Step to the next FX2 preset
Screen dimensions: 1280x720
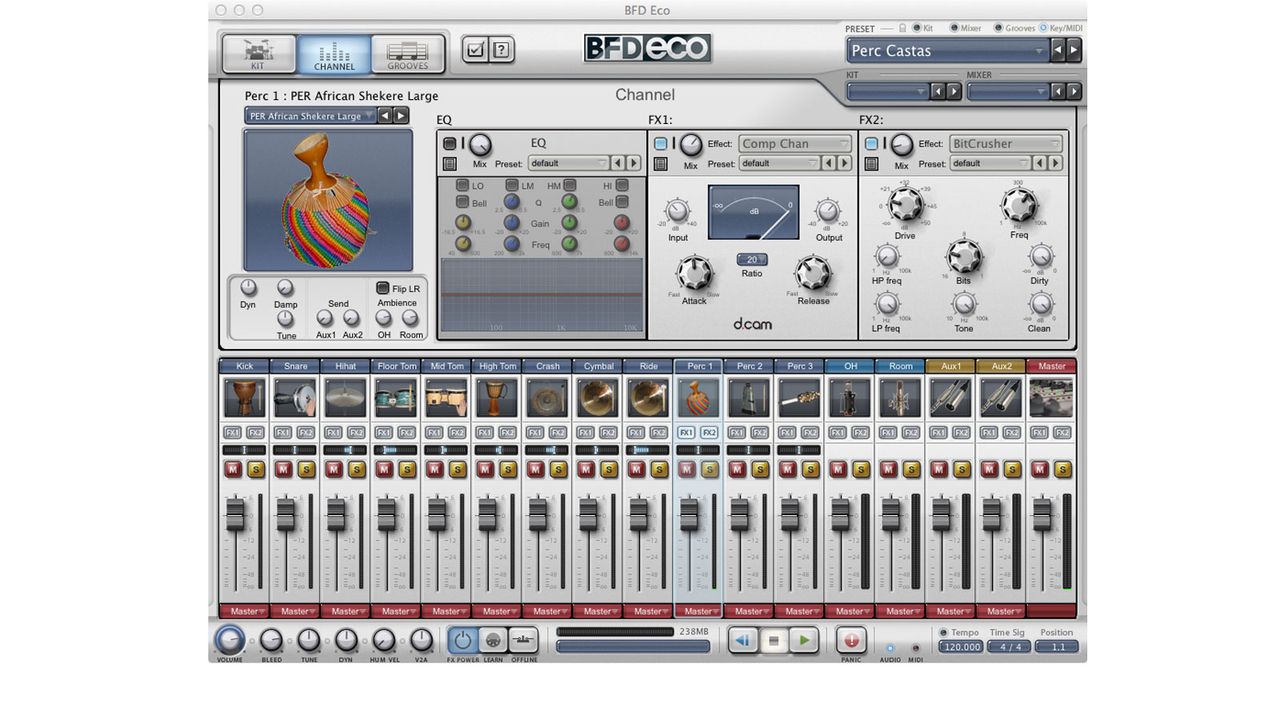(1055, 163)
